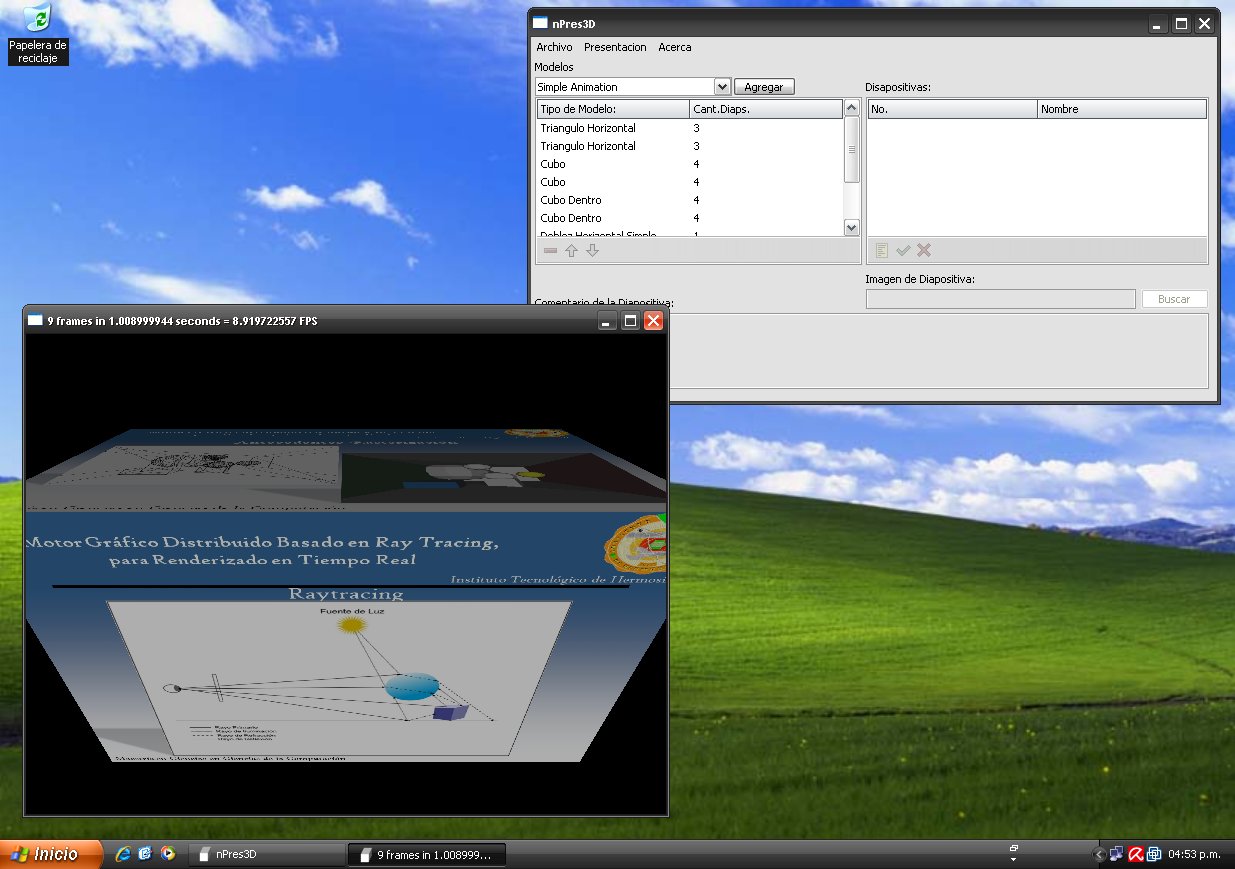The image size is (1235, 869).
Task: Click the red X delete slide icon
Action: click(x=924, y=250)
